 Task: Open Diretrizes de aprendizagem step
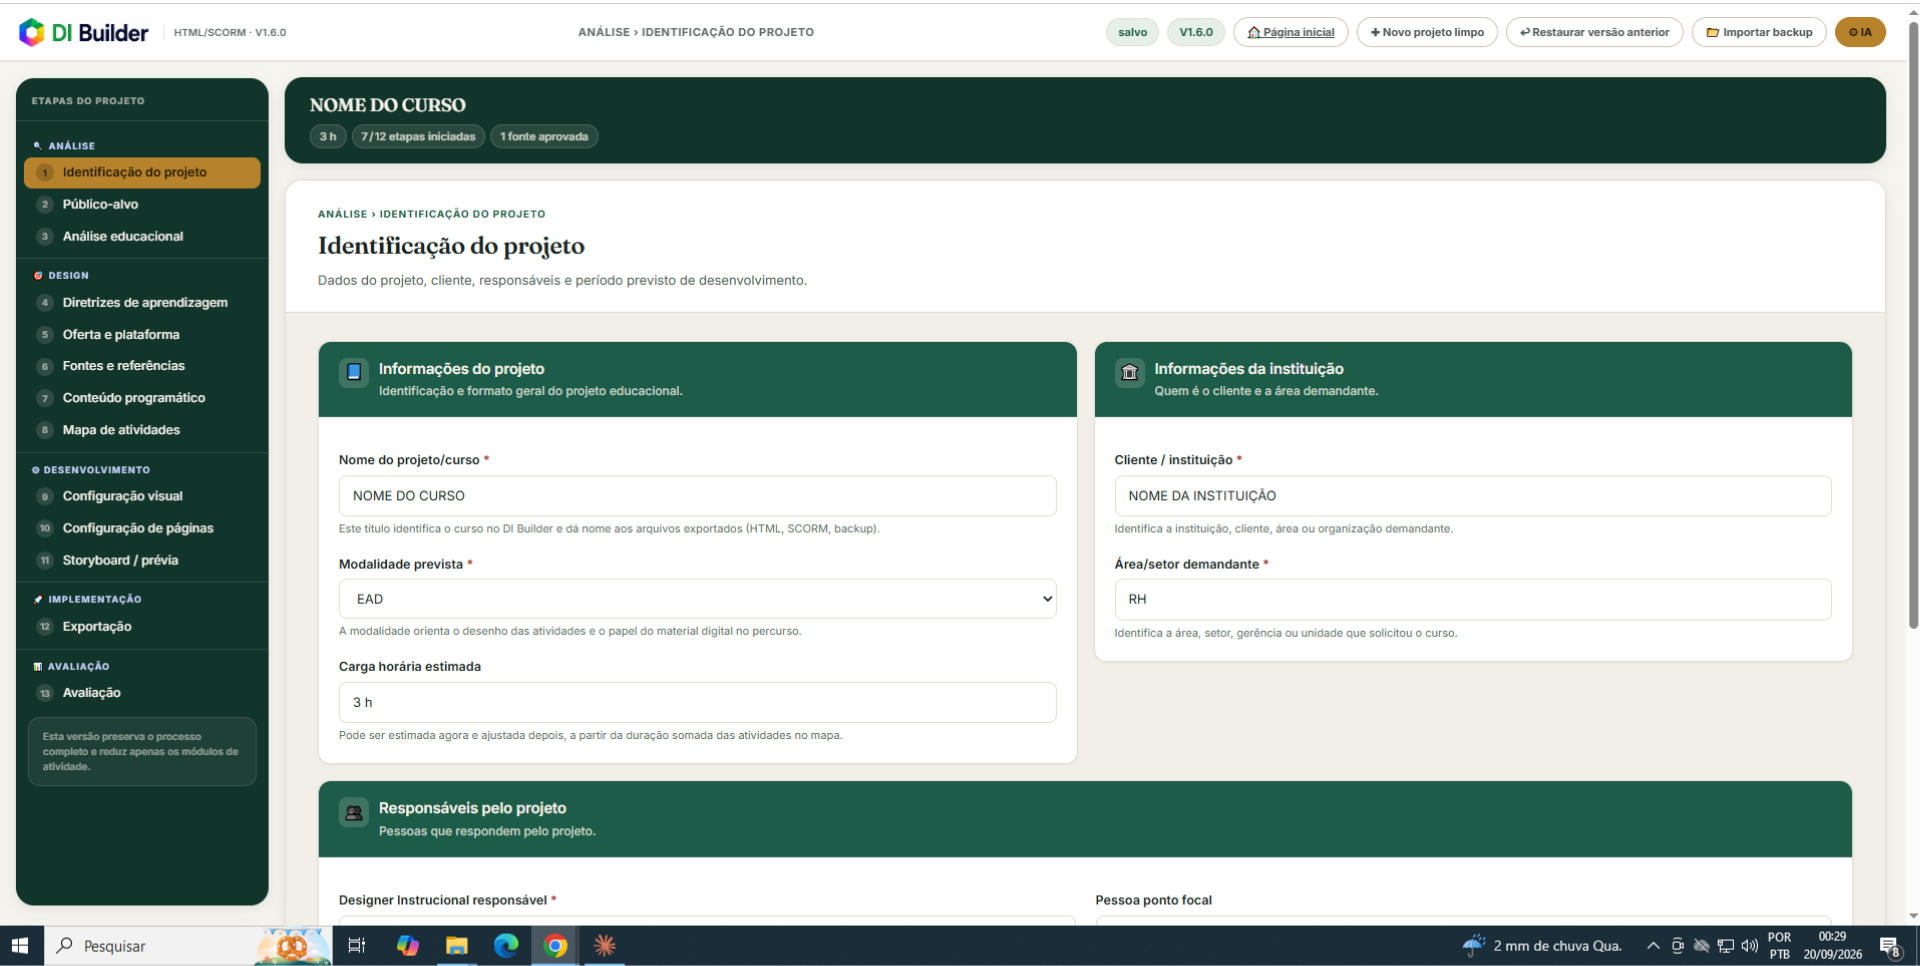142,302
